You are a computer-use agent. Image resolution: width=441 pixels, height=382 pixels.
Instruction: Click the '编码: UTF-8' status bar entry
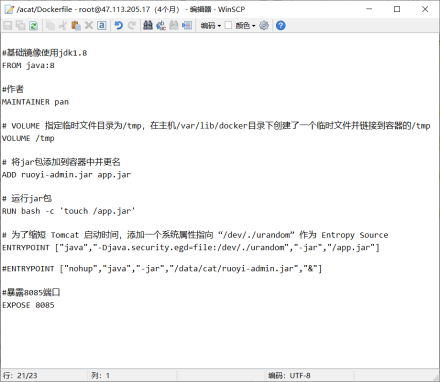(x=289, y=375)
